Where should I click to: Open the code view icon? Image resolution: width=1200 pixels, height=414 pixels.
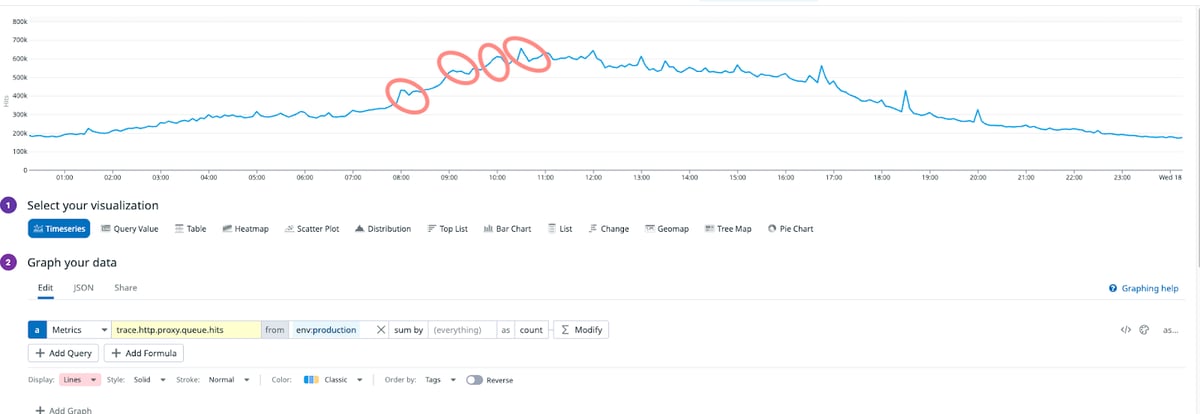pyautogui.click(x=1125, y=329)
